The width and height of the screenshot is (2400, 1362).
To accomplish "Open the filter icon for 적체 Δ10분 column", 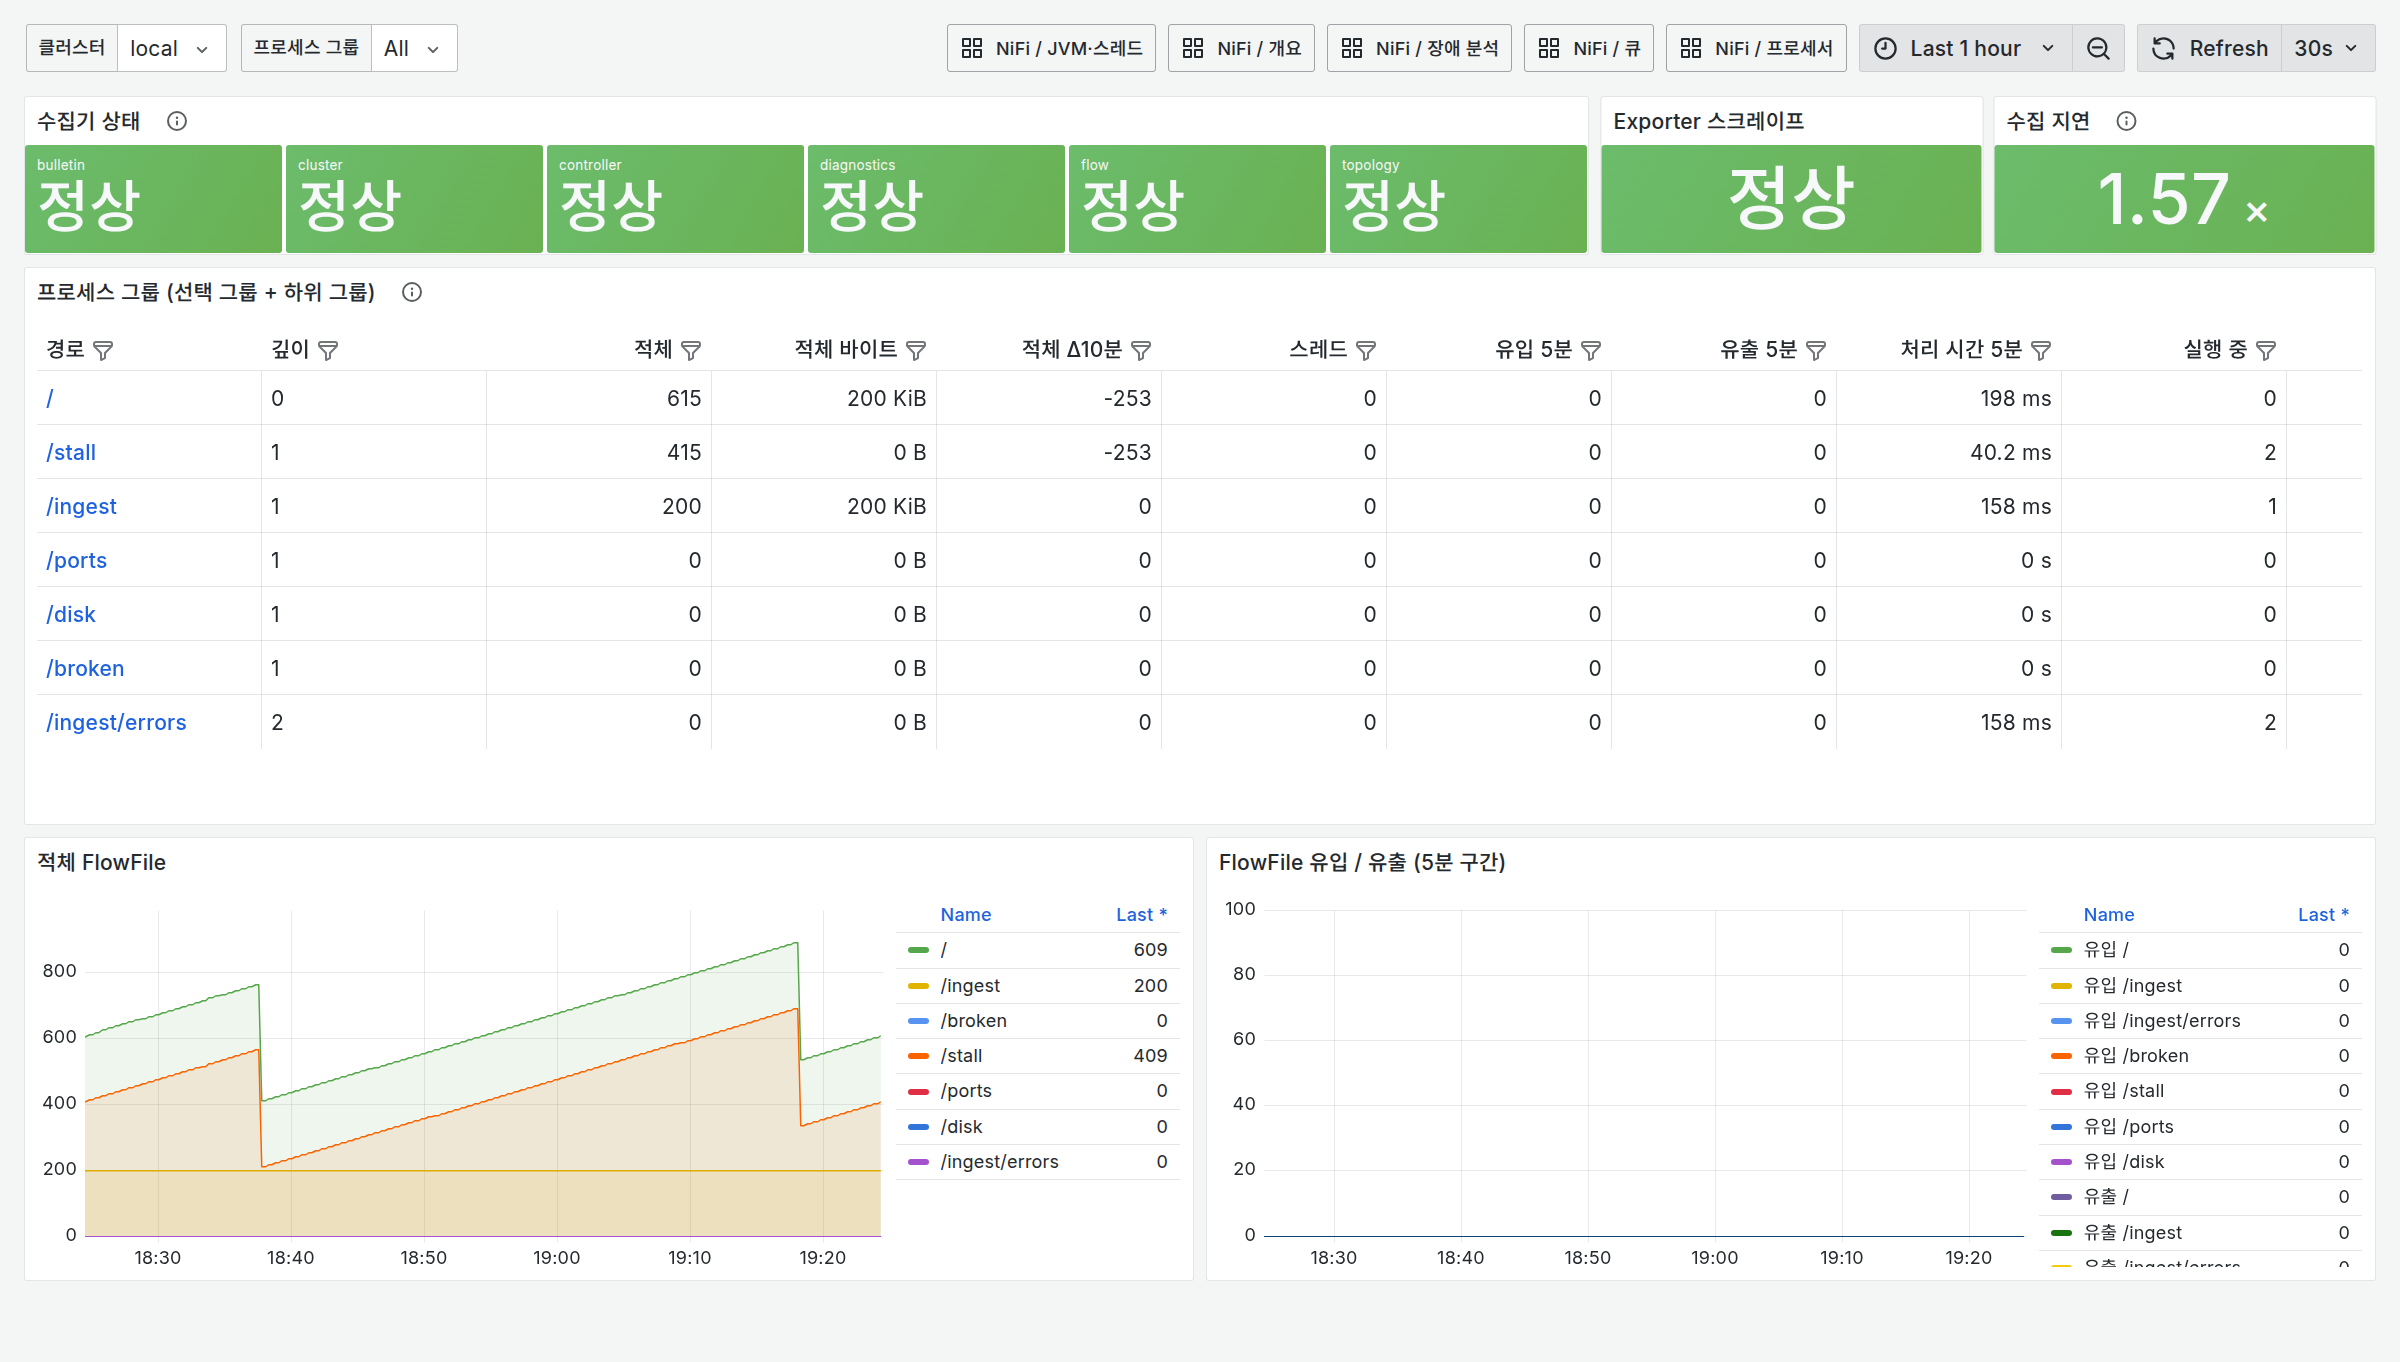I will pos(1141,350).
